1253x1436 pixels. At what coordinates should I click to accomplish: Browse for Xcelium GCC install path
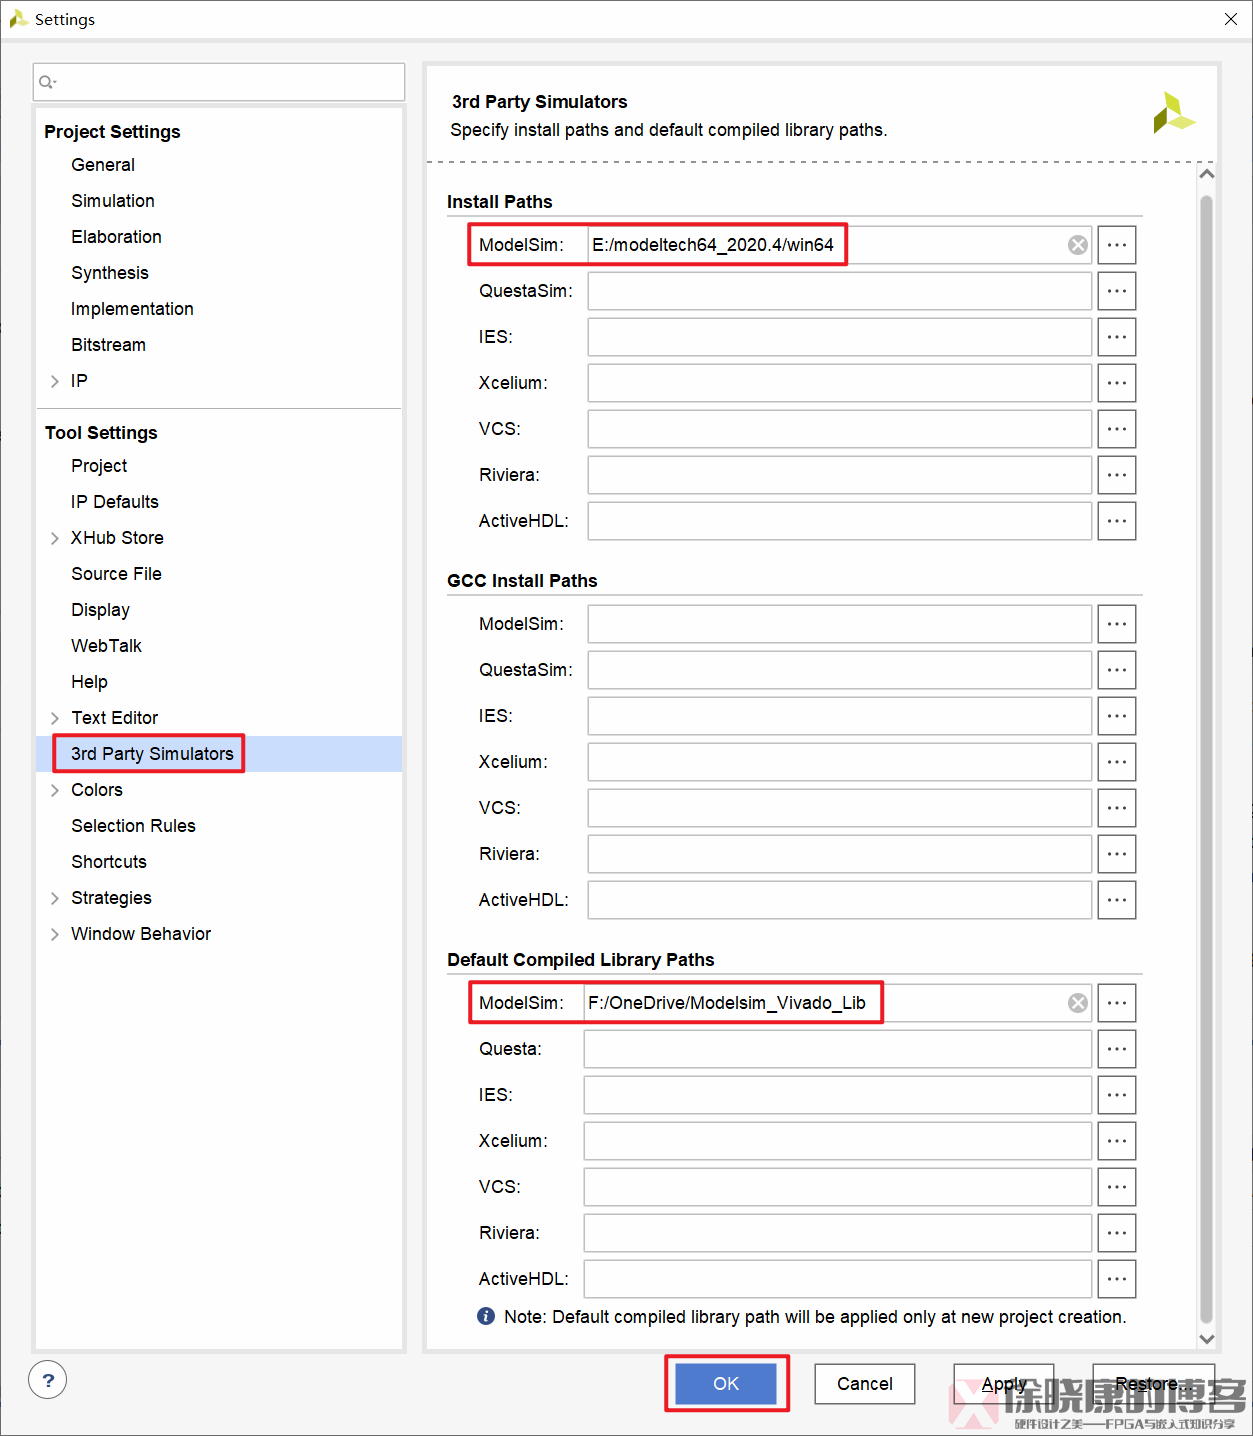[1117, 762]
